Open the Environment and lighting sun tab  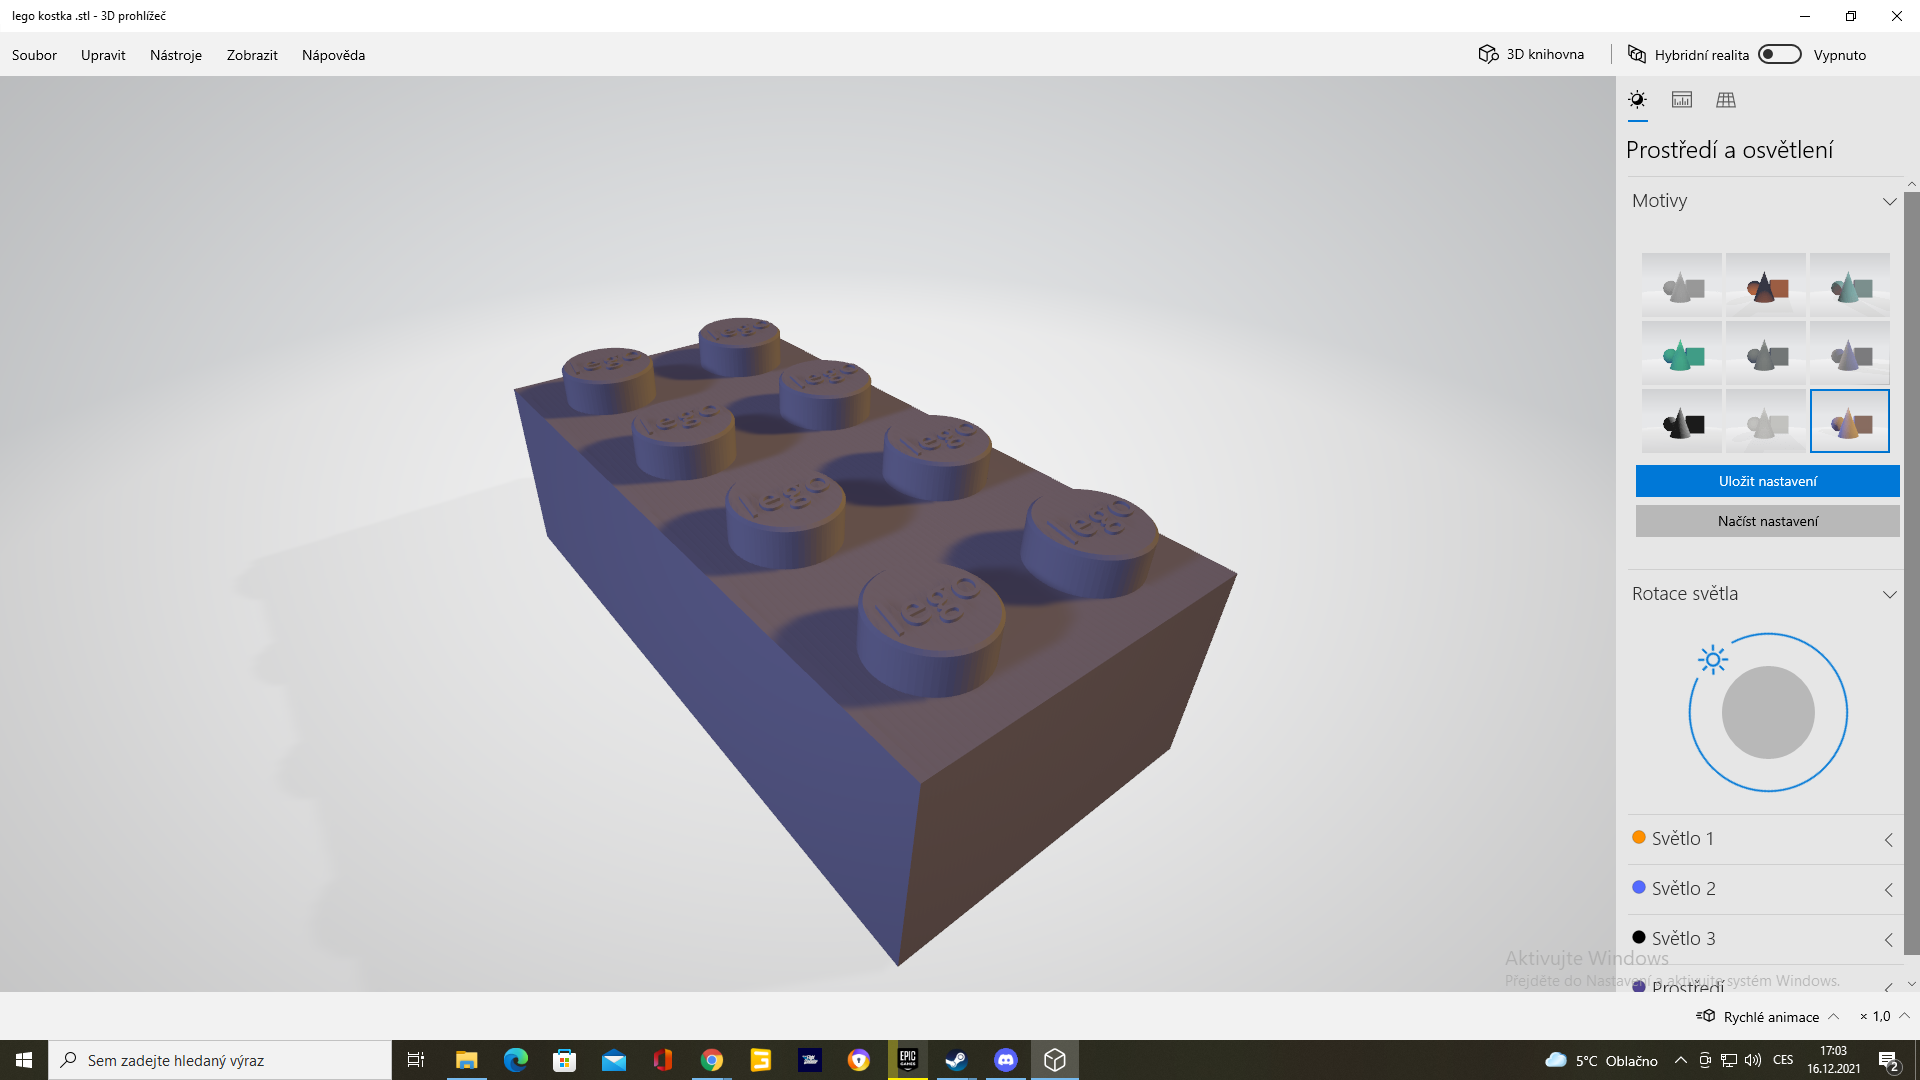pos(1637,100)
